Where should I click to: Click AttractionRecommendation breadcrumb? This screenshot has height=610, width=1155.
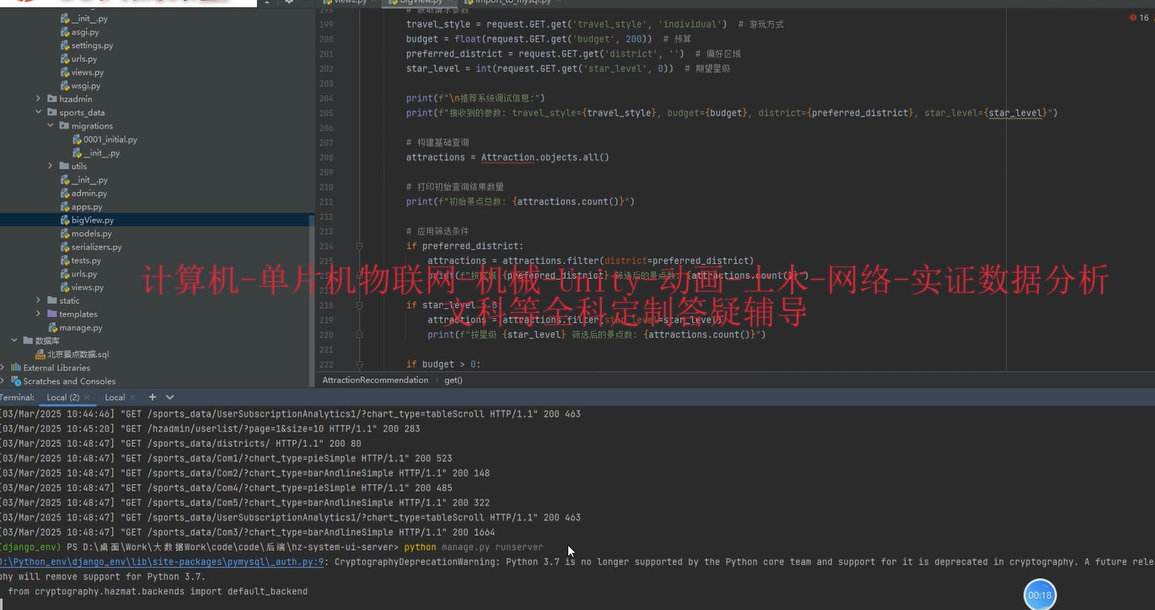pyautogui.click(x=375, y=380)
